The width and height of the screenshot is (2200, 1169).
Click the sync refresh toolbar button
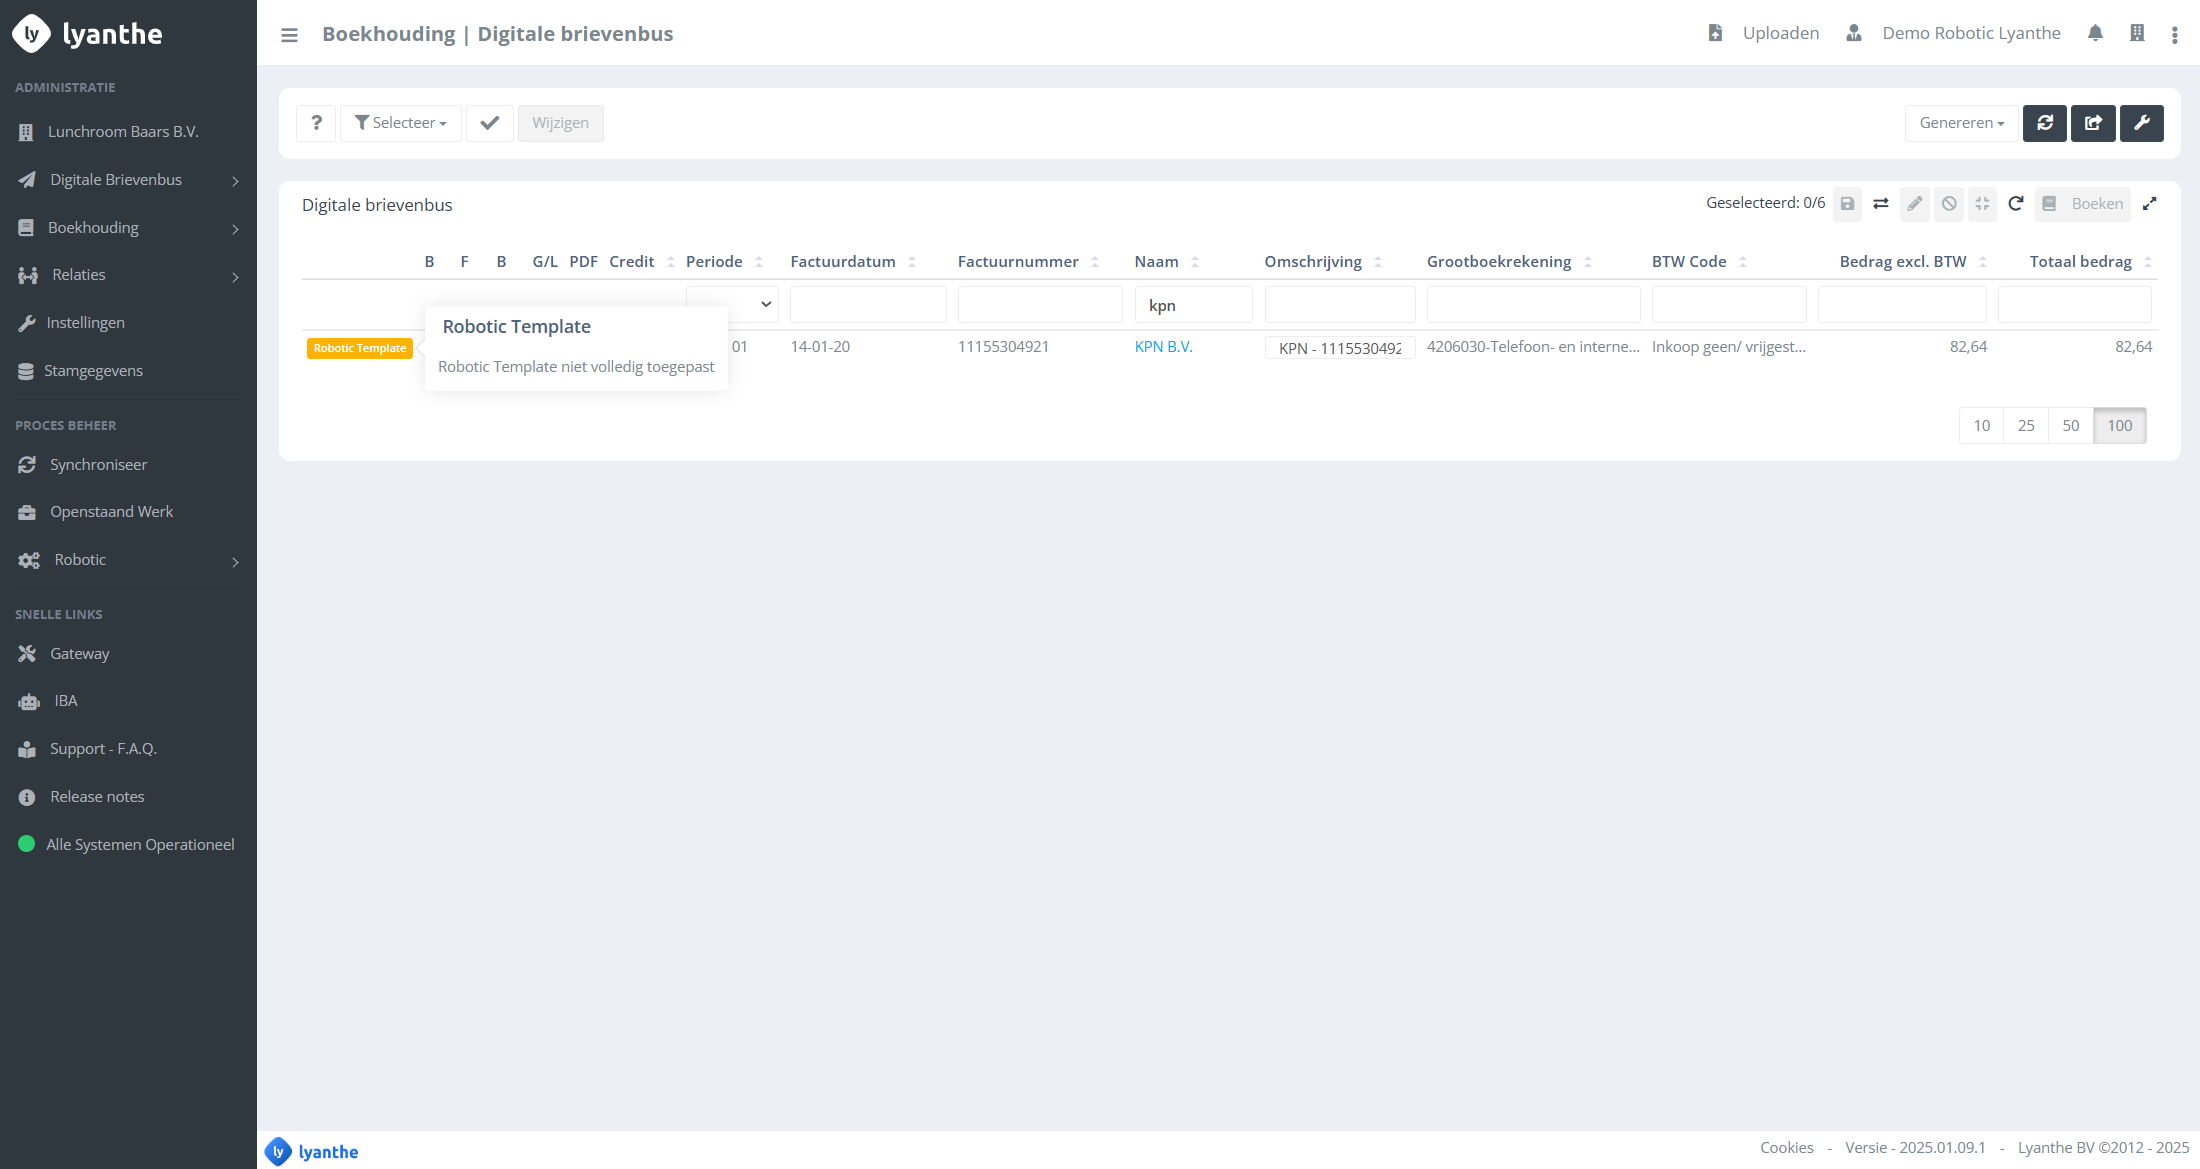pos(2044,123)
